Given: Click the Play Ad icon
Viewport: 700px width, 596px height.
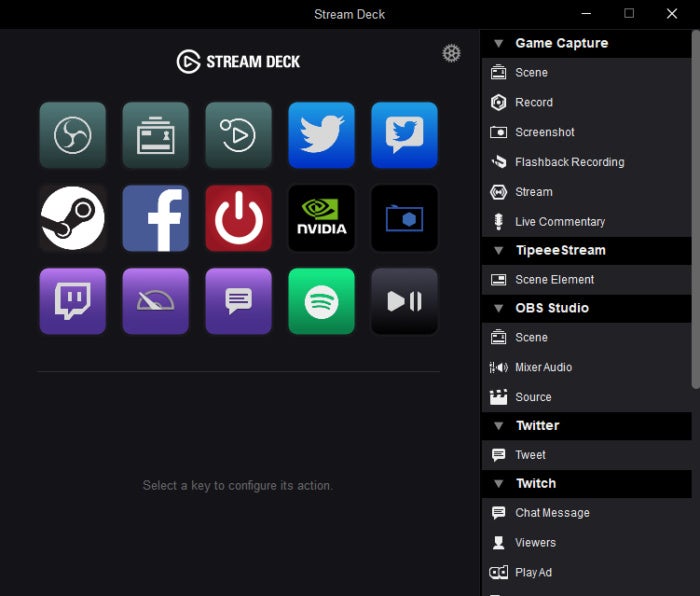Looking at the screenshot, I should 498,572.
